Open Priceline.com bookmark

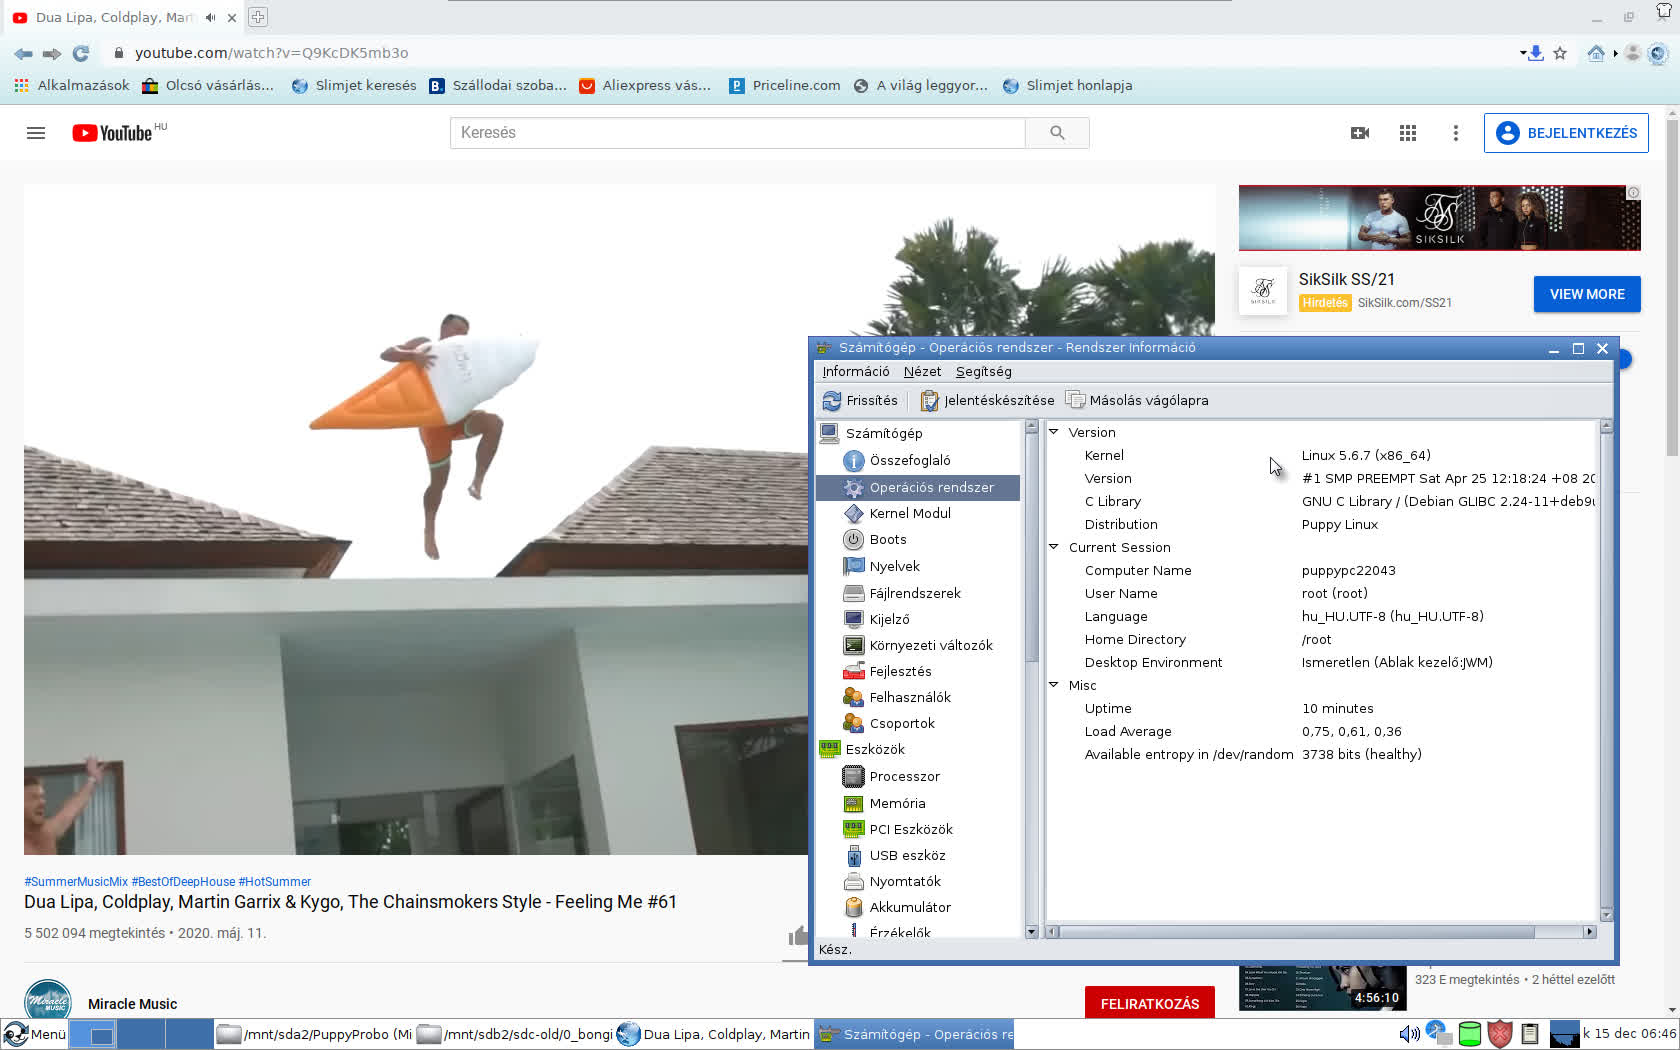pos(785,86)
